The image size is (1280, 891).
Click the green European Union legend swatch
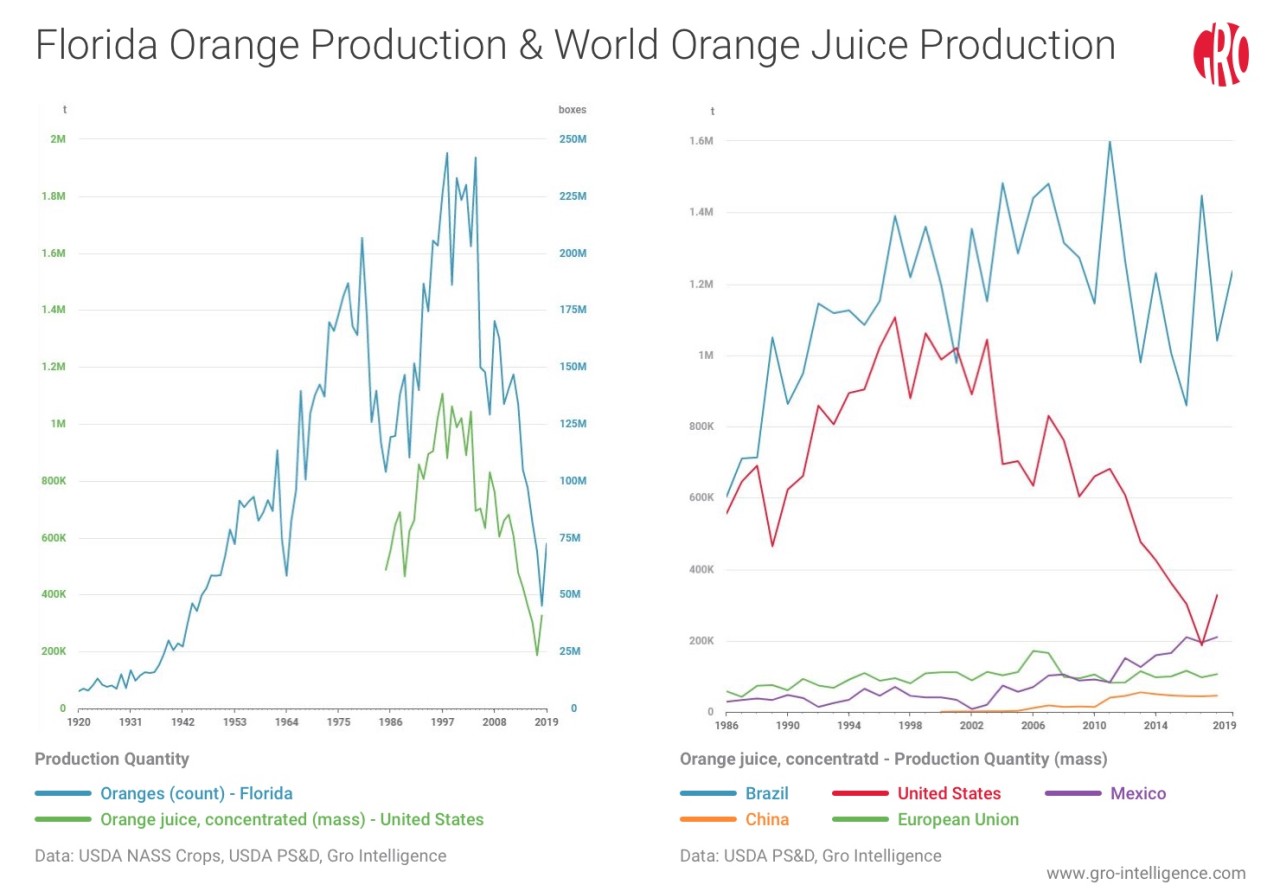pyautogui.click(x=860, y=820)
